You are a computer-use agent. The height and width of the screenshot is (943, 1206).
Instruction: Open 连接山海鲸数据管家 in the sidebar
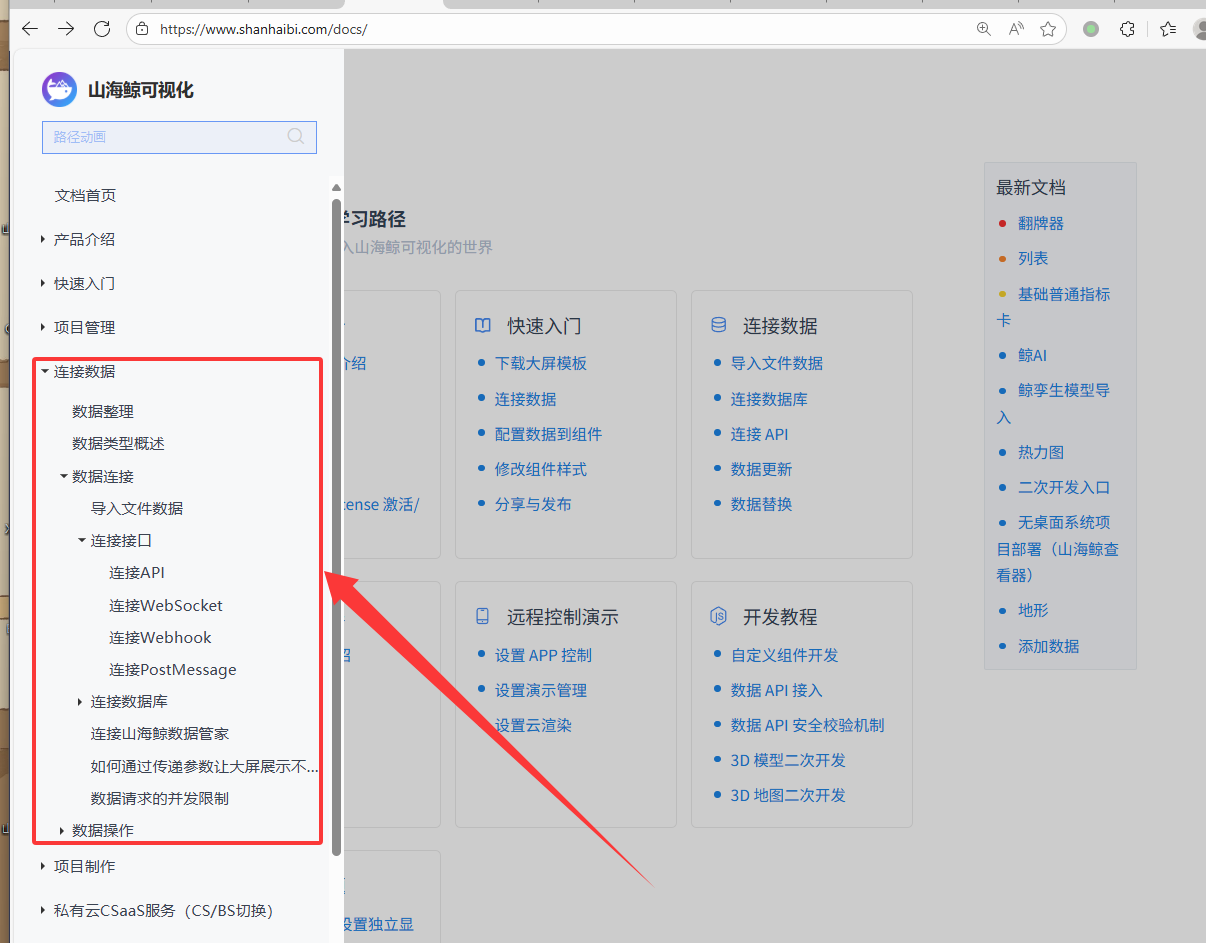160,733
